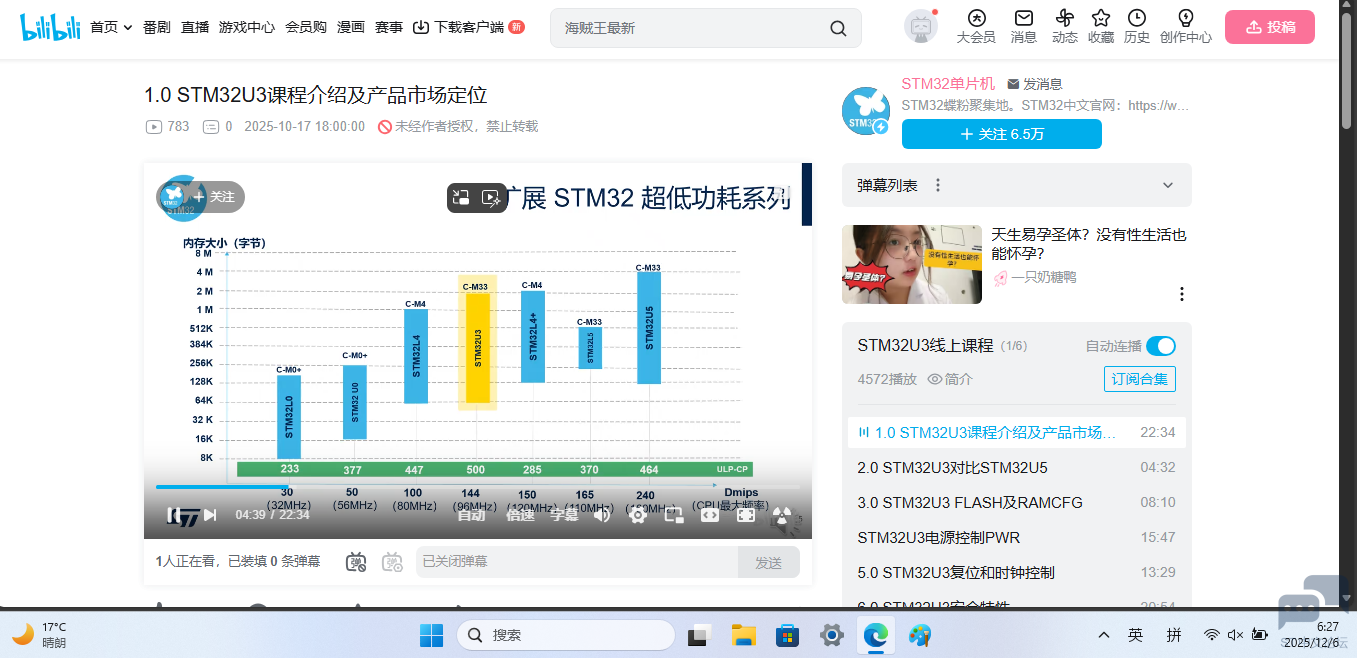This screenshot has width=1357, height=658.
Task: Open the 首页 dropdown in the top nav
Action: click(x=111, y=28)
